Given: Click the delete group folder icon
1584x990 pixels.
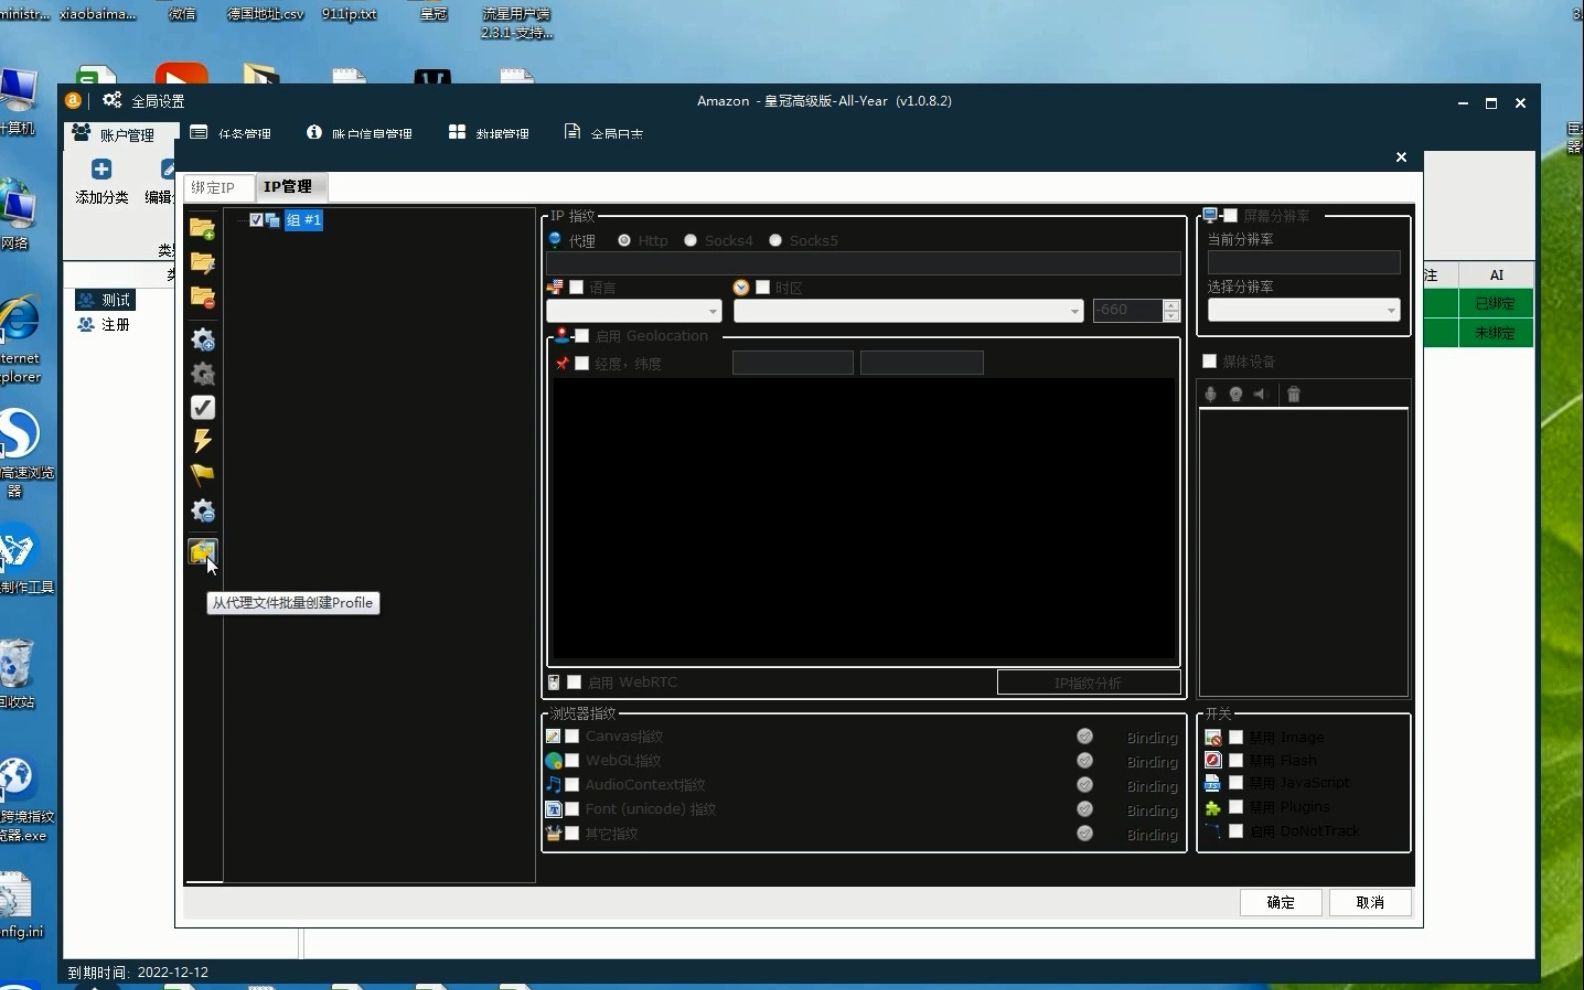Looking at the screenshot, I should point(202,298).
